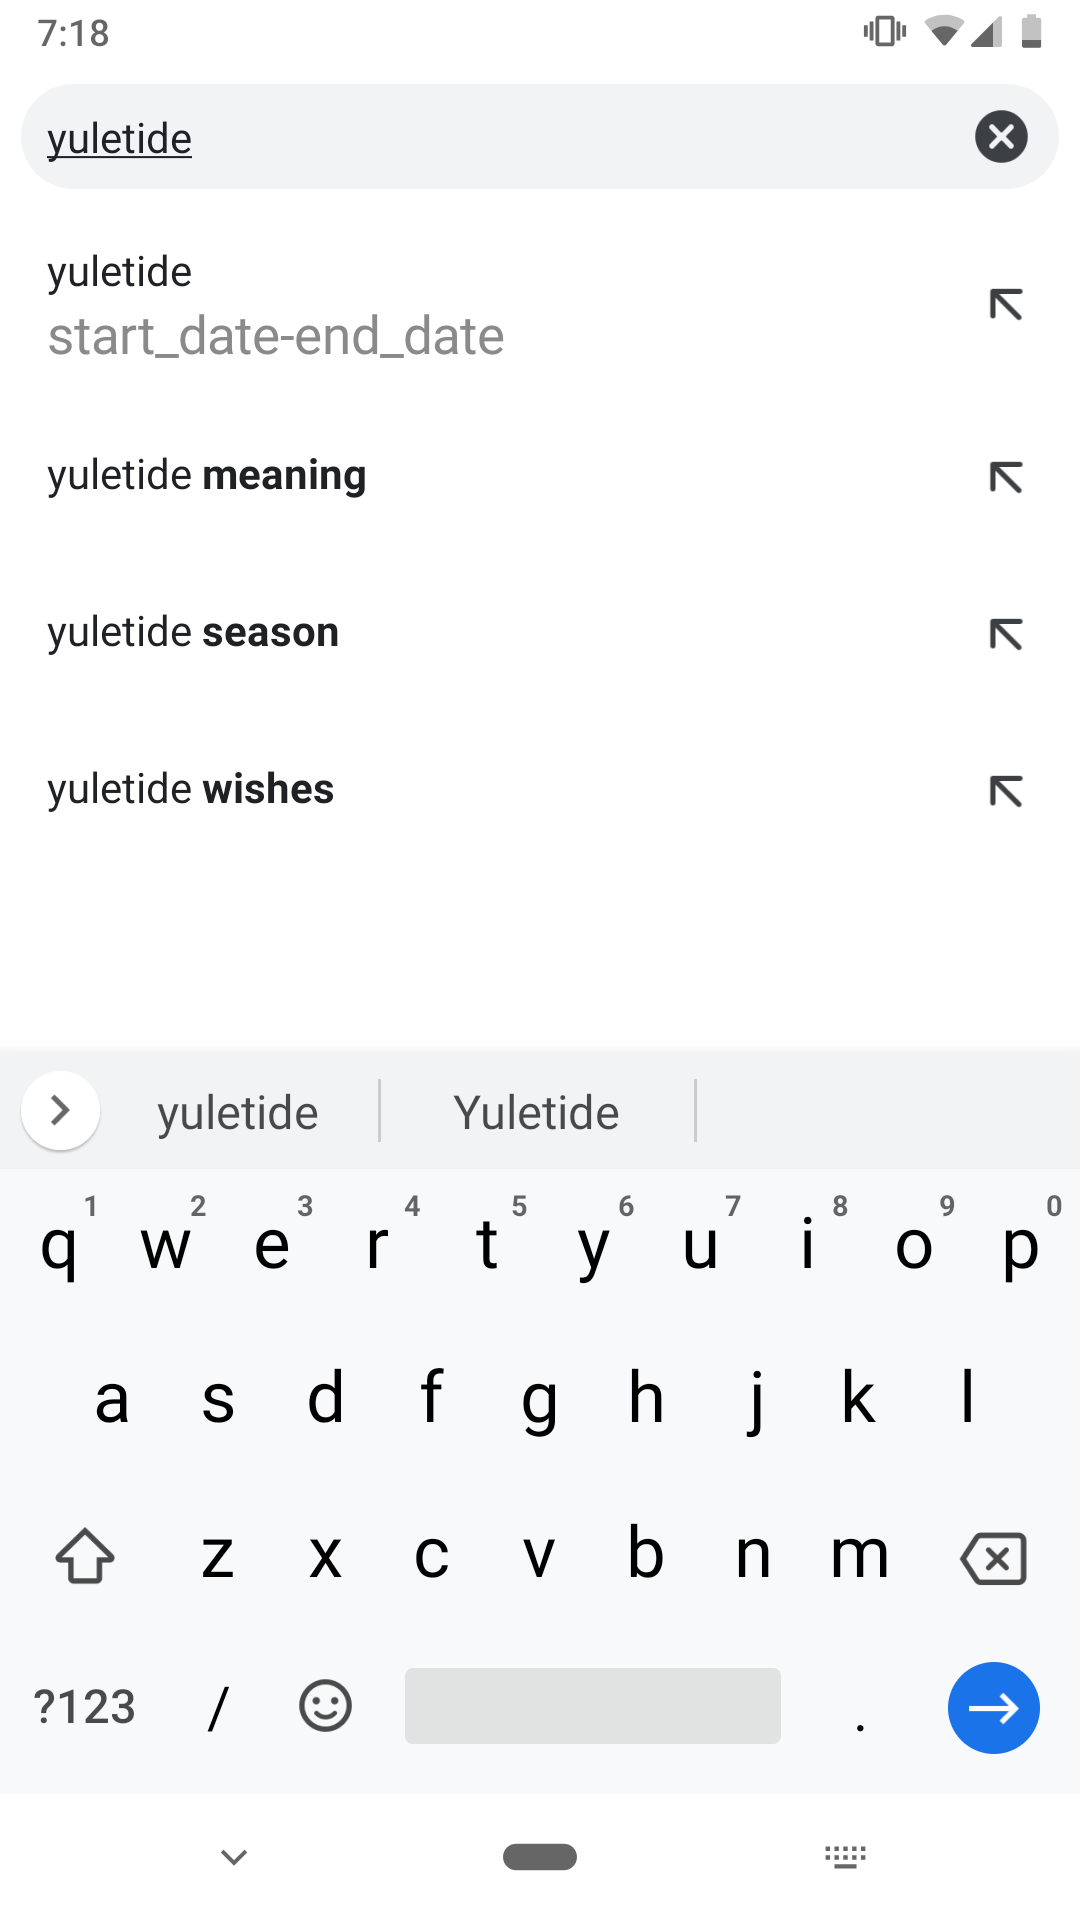
Task: Focus the yuletide search field
Action: point(500,137)
